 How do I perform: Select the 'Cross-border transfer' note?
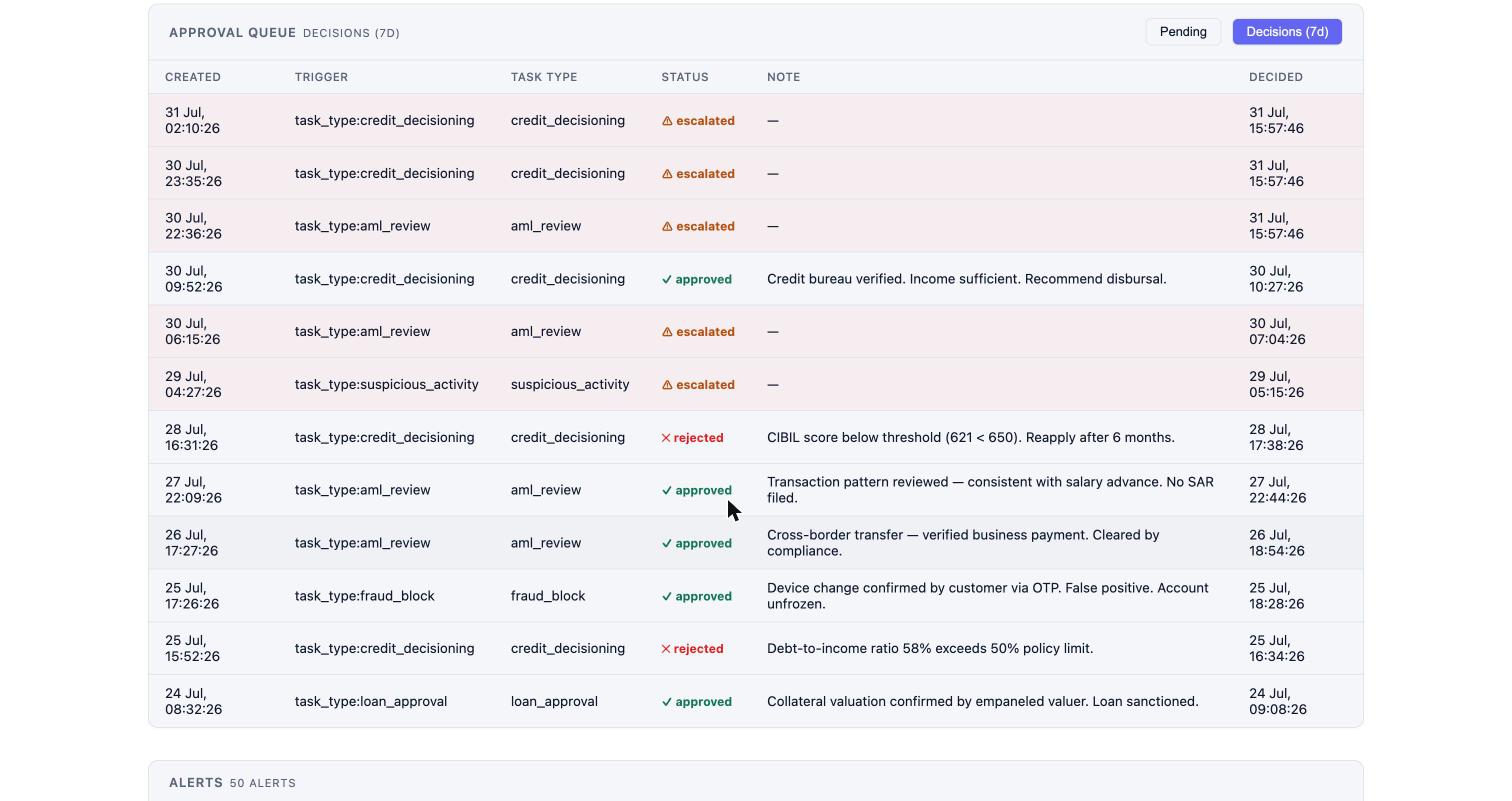click(x=963, y=543)
